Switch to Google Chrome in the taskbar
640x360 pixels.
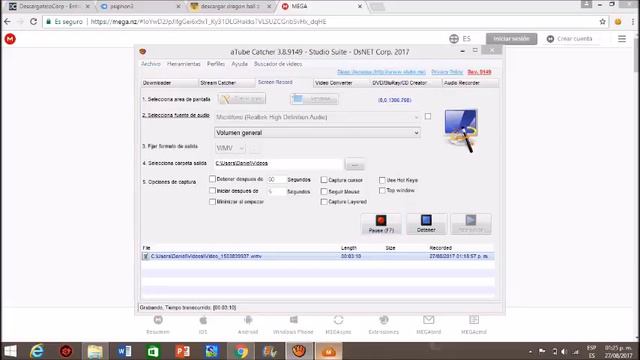pos(241,351)
